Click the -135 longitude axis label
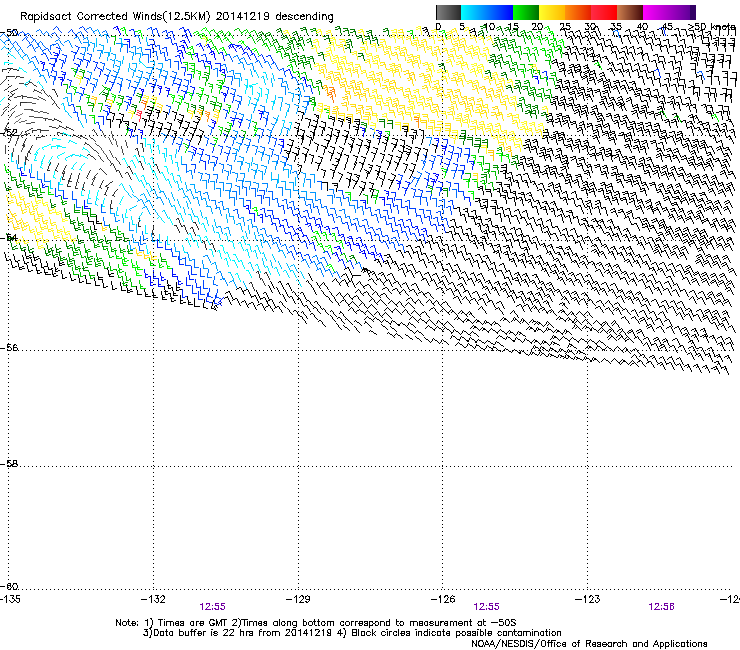The height and width of the screenshot is (650, 740). tap(10, 599)
